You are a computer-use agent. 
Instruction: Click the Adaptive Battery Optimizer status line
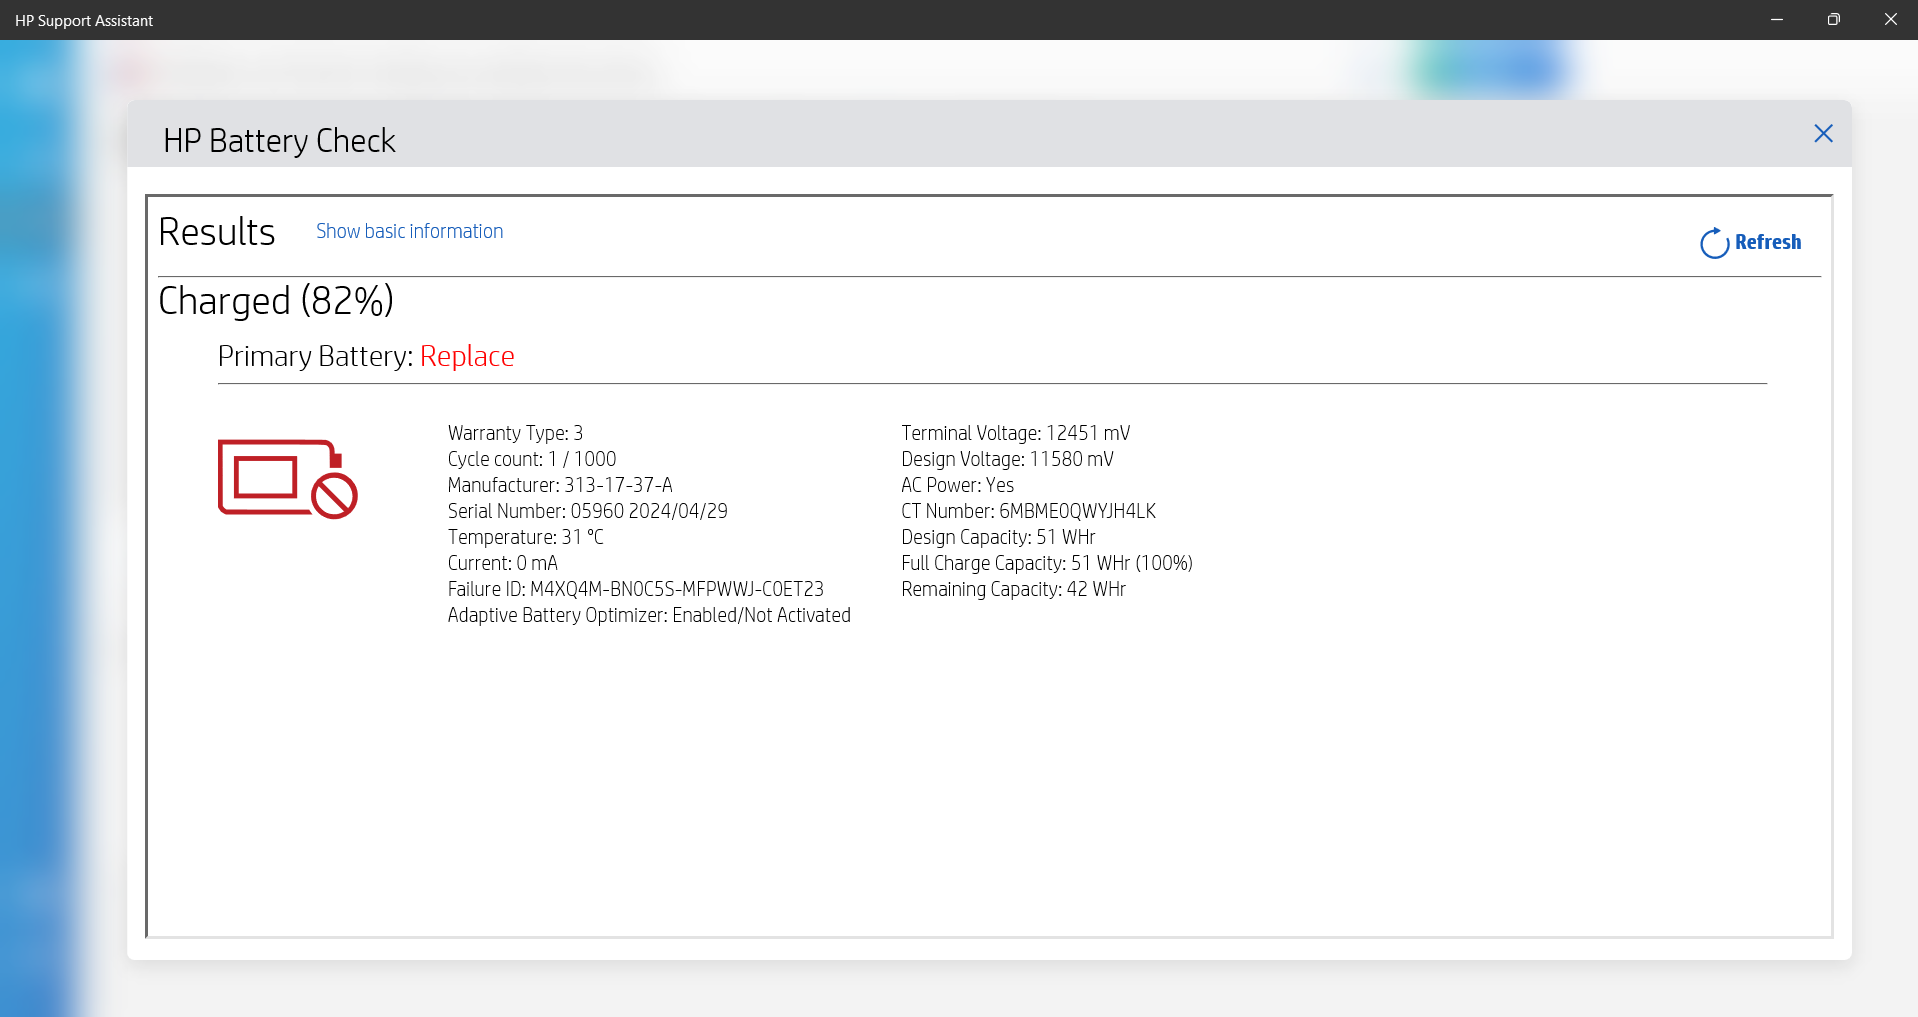pos(648,615)
